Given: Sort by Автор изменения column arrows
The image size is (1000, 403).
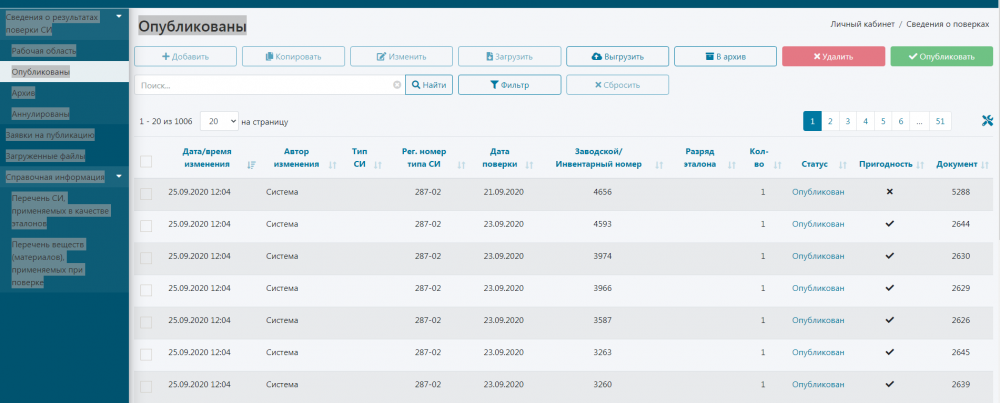Looking at the screenshot, I should pos(332,164).
